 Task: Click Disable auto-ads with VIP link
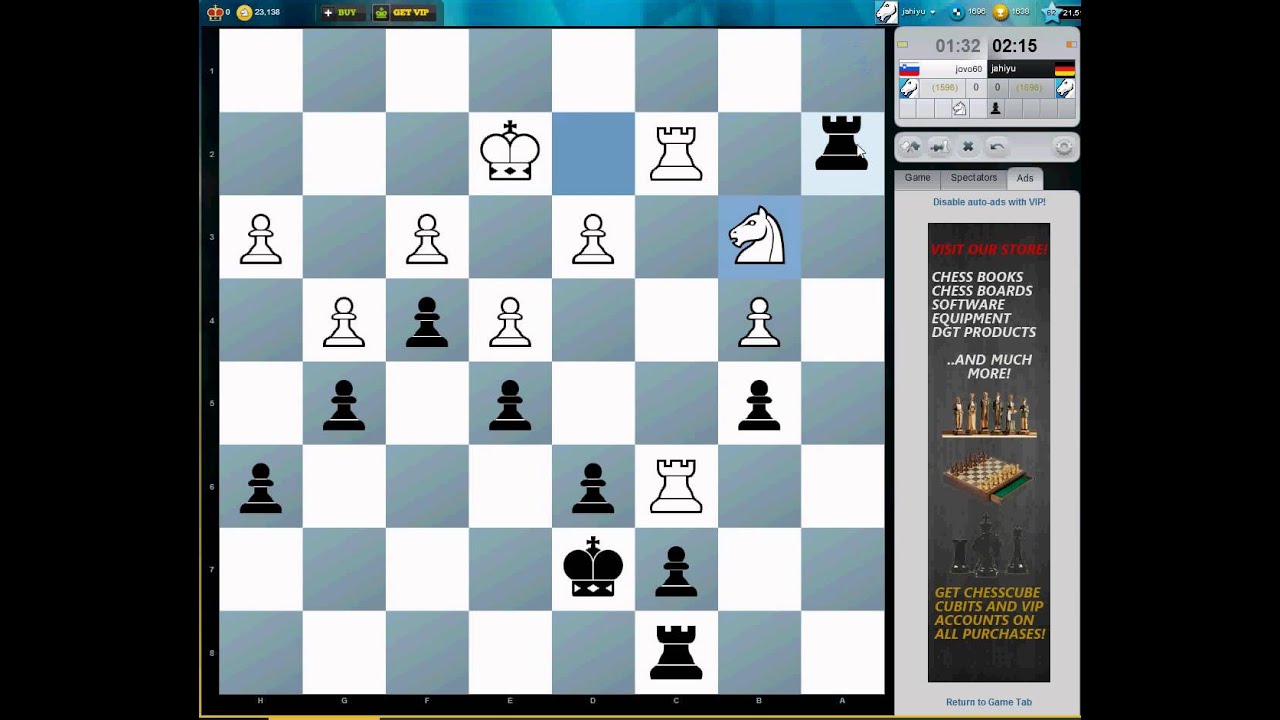989,202
